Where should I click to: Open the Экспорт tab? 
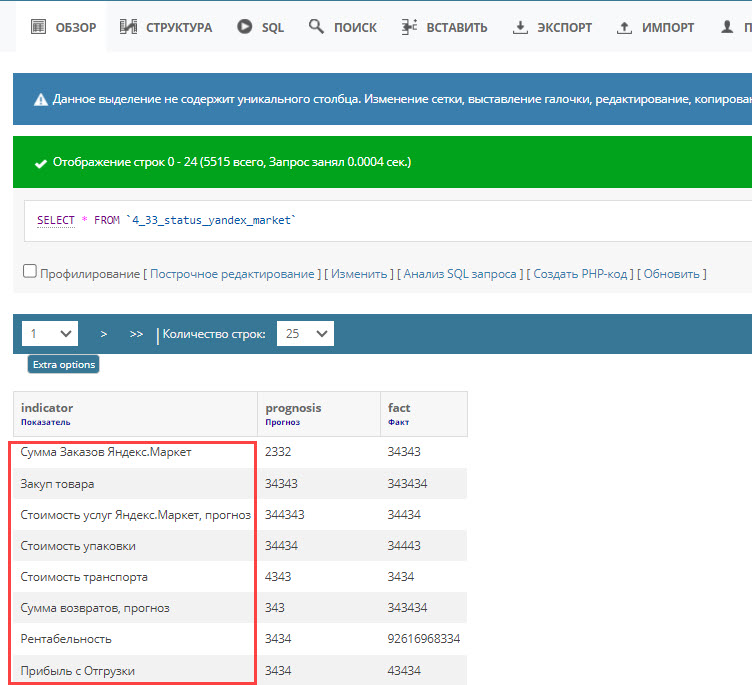552,27
